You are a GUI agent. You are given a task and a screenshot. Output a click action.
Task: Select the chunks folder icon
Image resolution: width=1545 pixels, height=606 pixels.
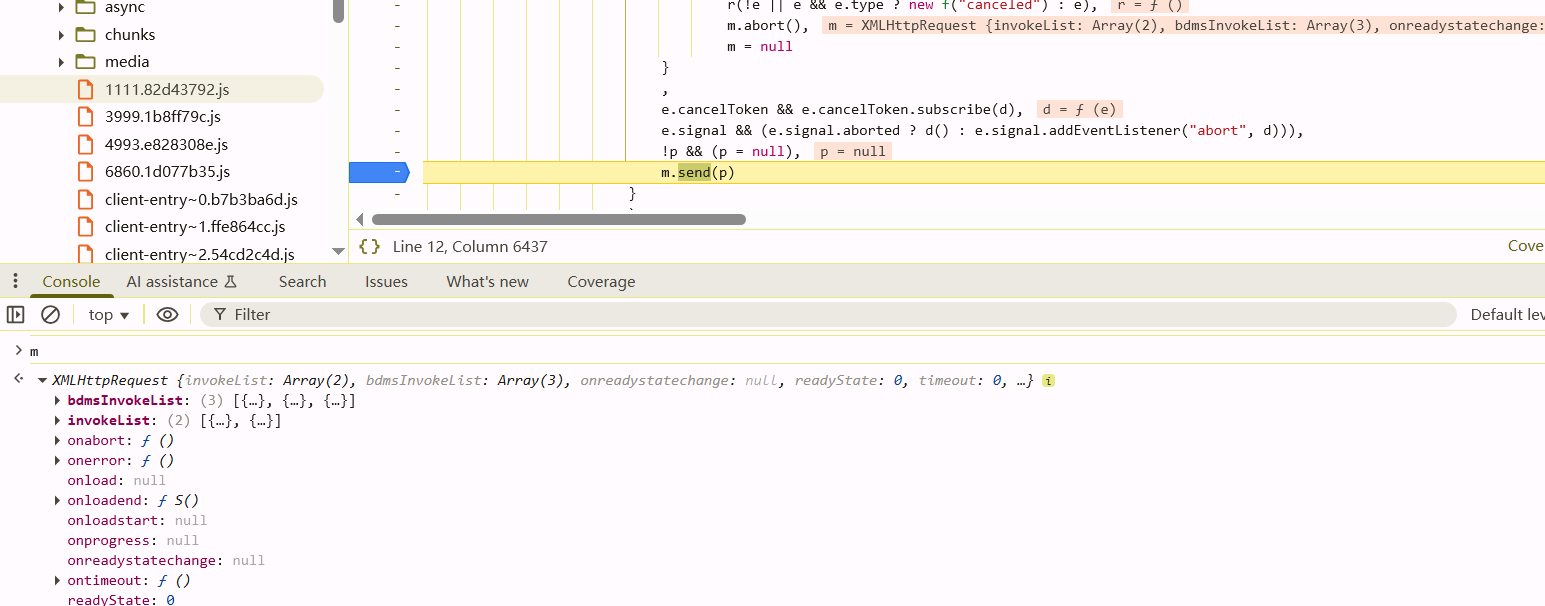tap(85, 34)
